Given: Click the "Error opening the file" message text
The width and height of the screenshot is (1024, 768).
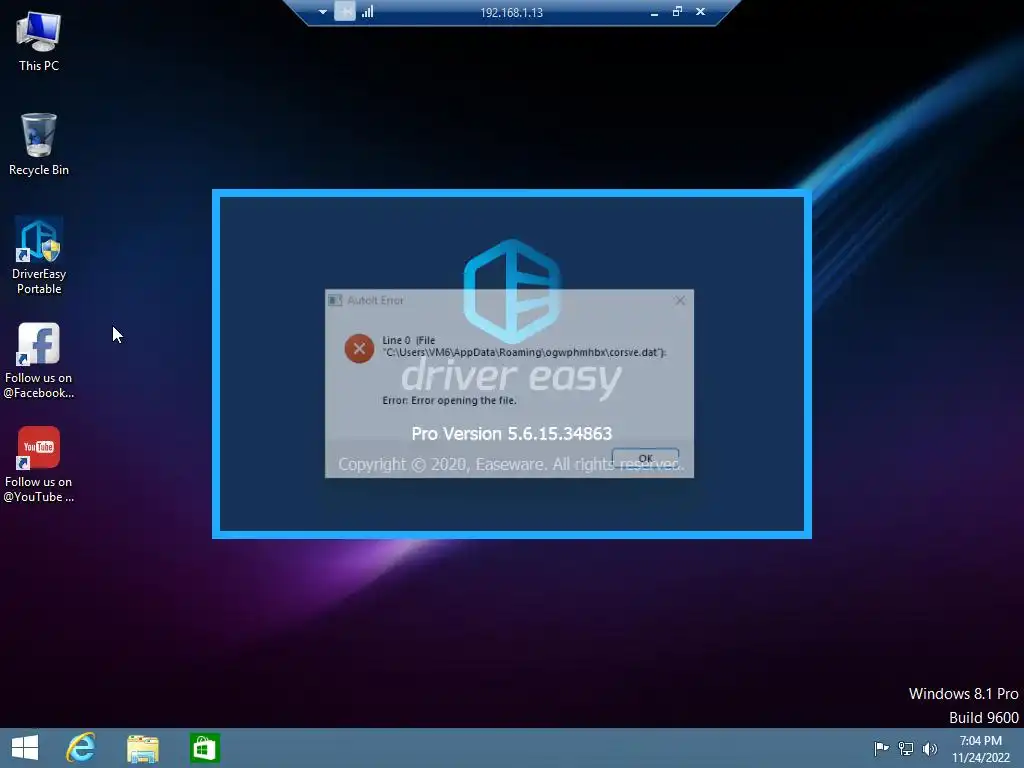Looking at the screenshot, I should click(449, 400).
